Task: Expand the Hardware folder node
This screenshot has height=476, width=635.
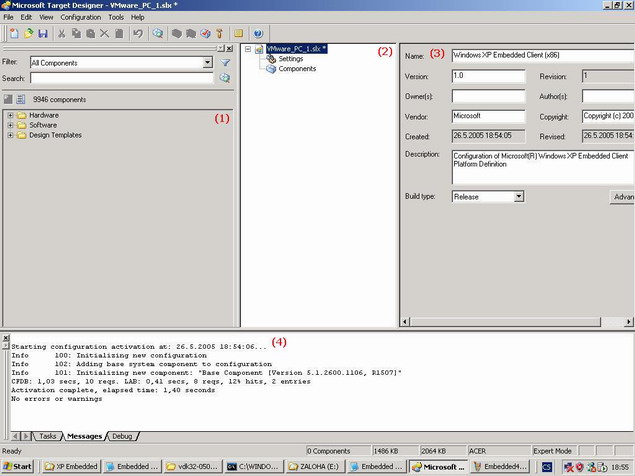Action: [11, 115]
